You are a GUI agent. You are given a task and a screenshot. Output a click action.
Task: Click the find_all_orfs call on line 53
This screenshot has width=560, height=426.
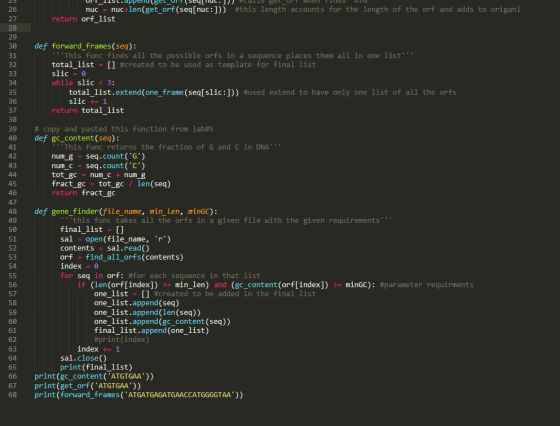[x=113, y=257]
